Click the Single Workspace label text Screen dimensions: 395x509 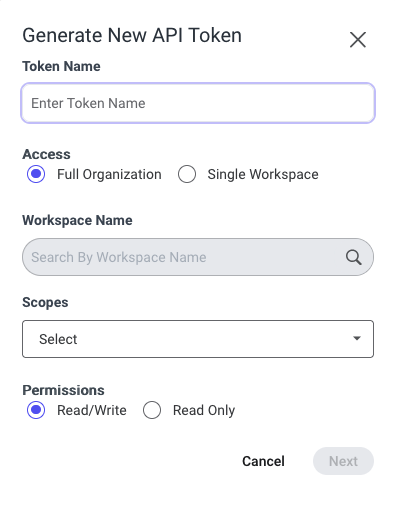tap(263, 175)
